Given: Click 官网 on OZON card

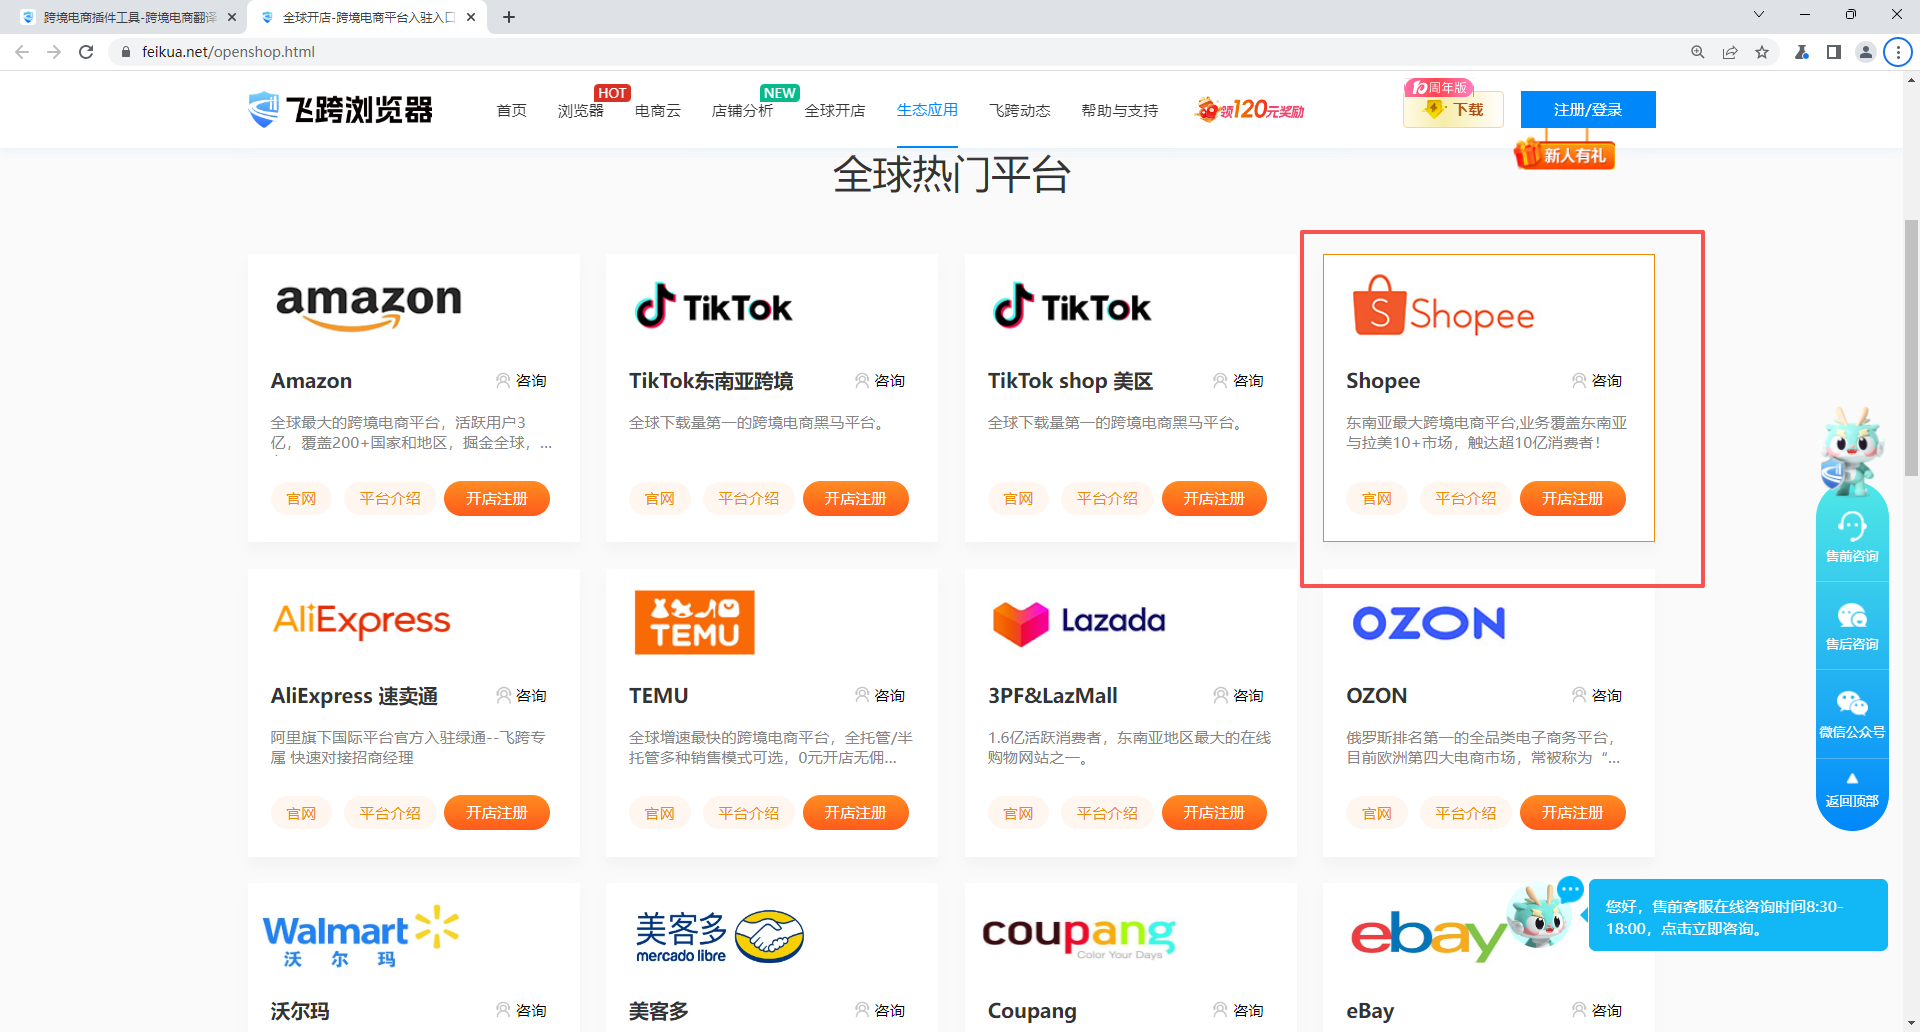Looking at the screenshot, I should click(x=1377, y=813).
